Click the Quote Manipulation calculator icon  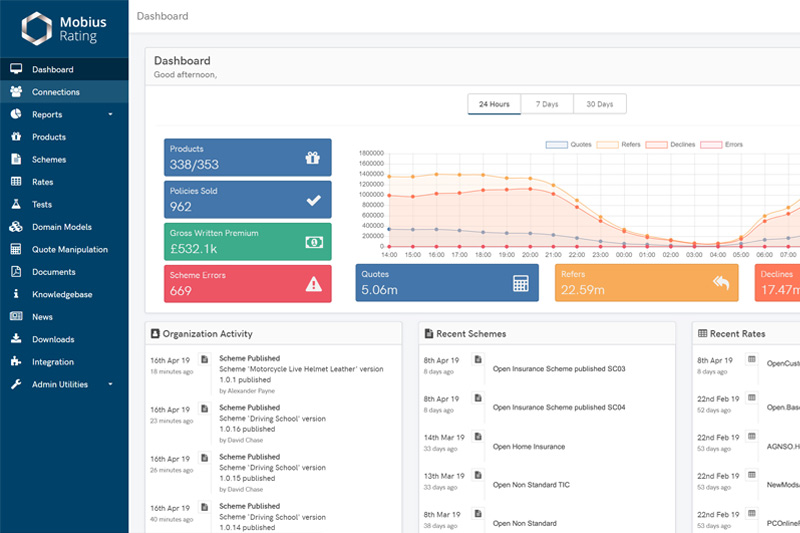coord(16,249)
